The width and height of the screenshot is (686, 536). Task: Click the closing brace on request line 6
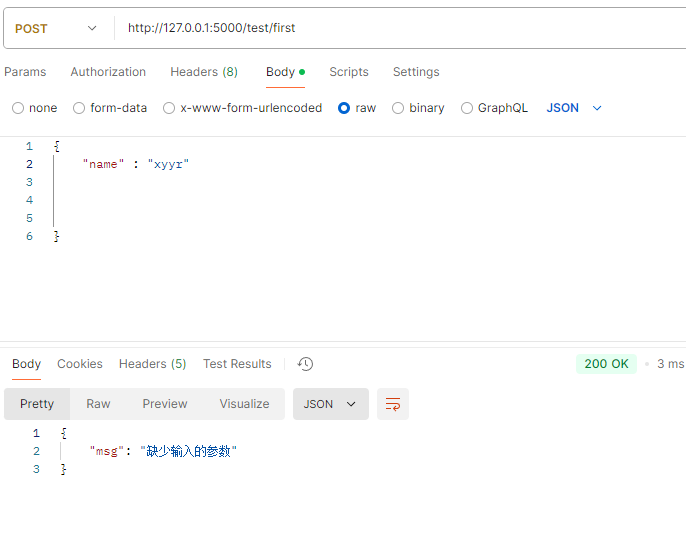tap(56, 236)
